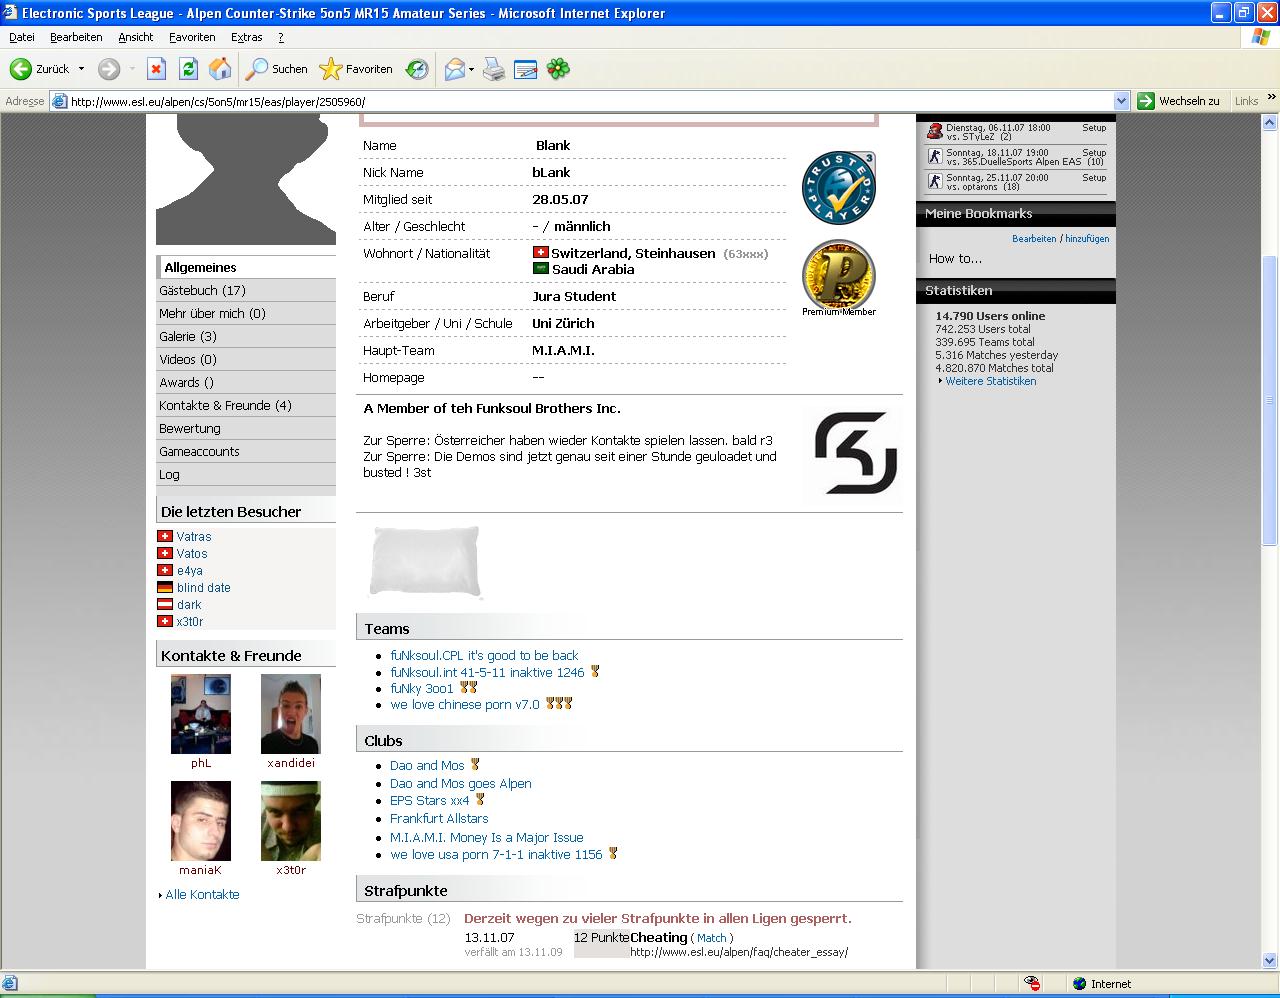
Task: Open the Alle Kontakte link
Action: point(202,895)
